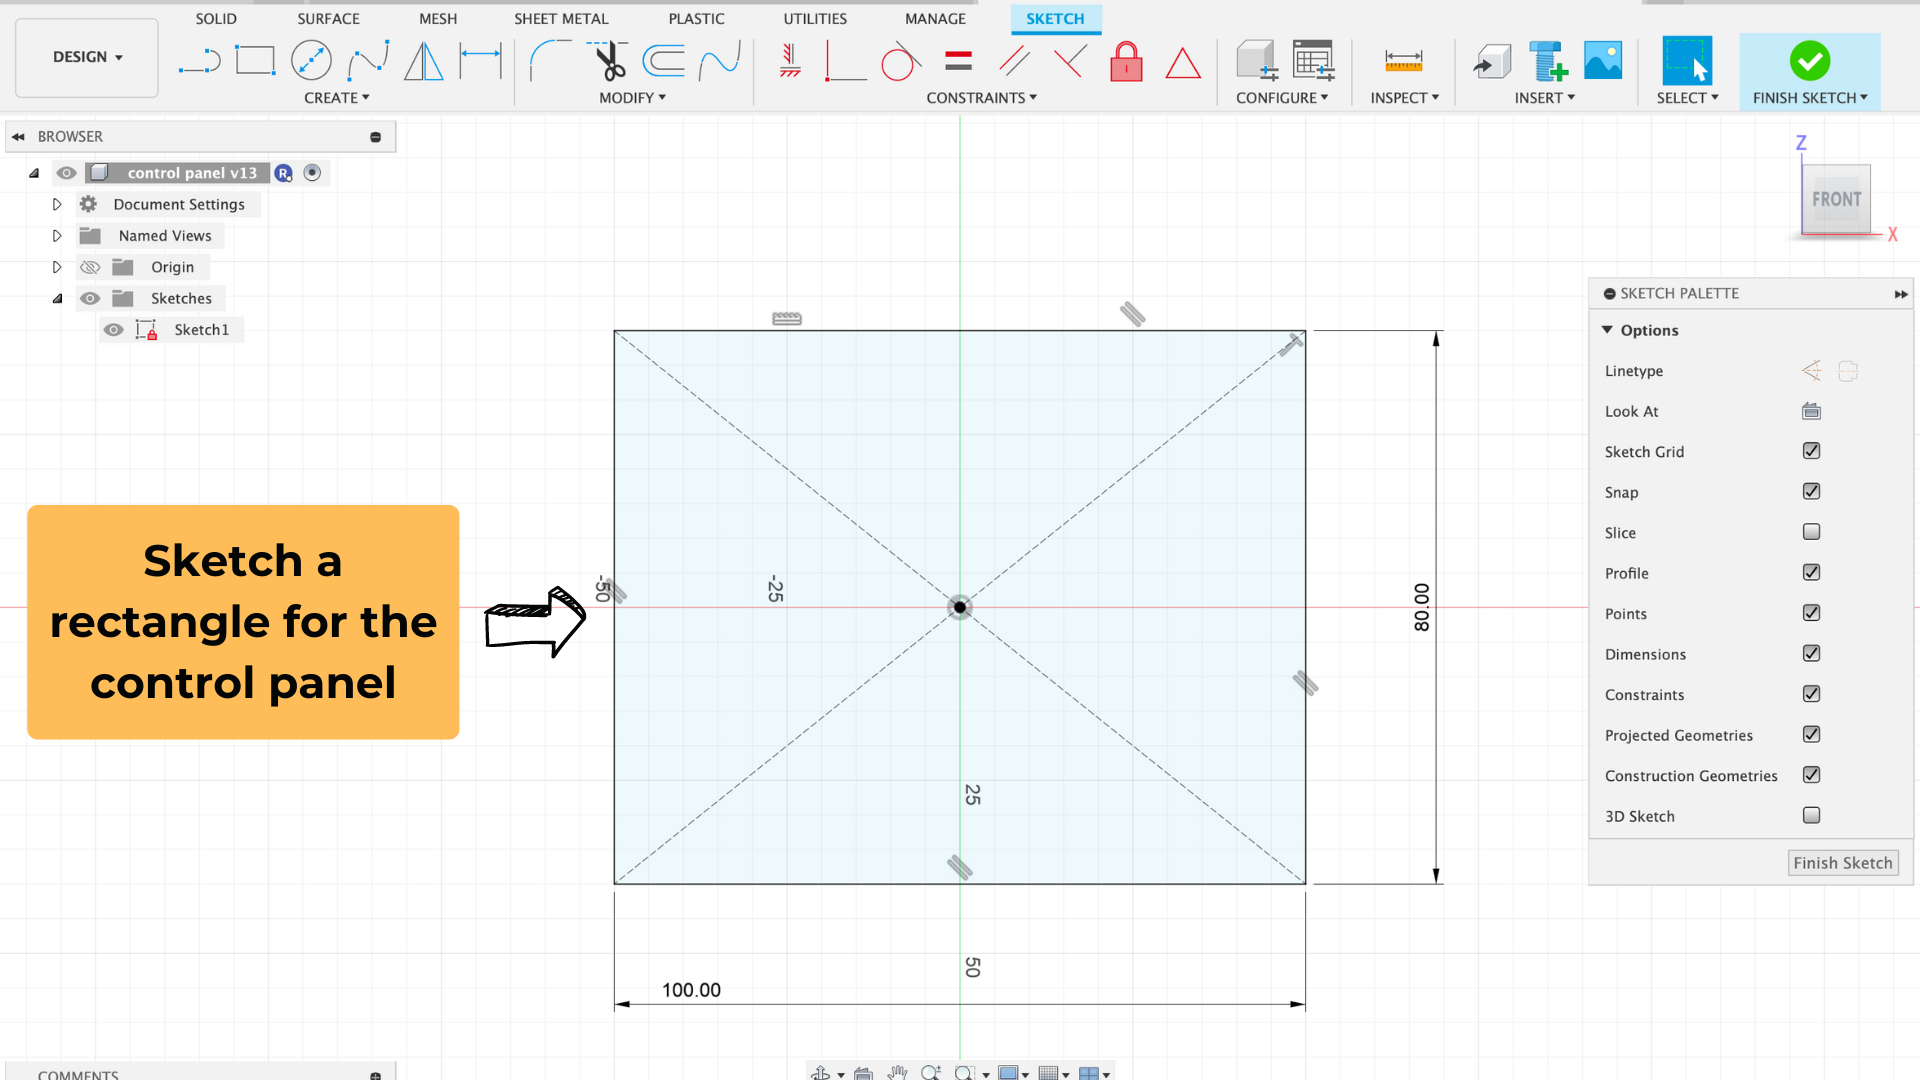
Task: Expand the Named Views folder
Action: [55, 235]
